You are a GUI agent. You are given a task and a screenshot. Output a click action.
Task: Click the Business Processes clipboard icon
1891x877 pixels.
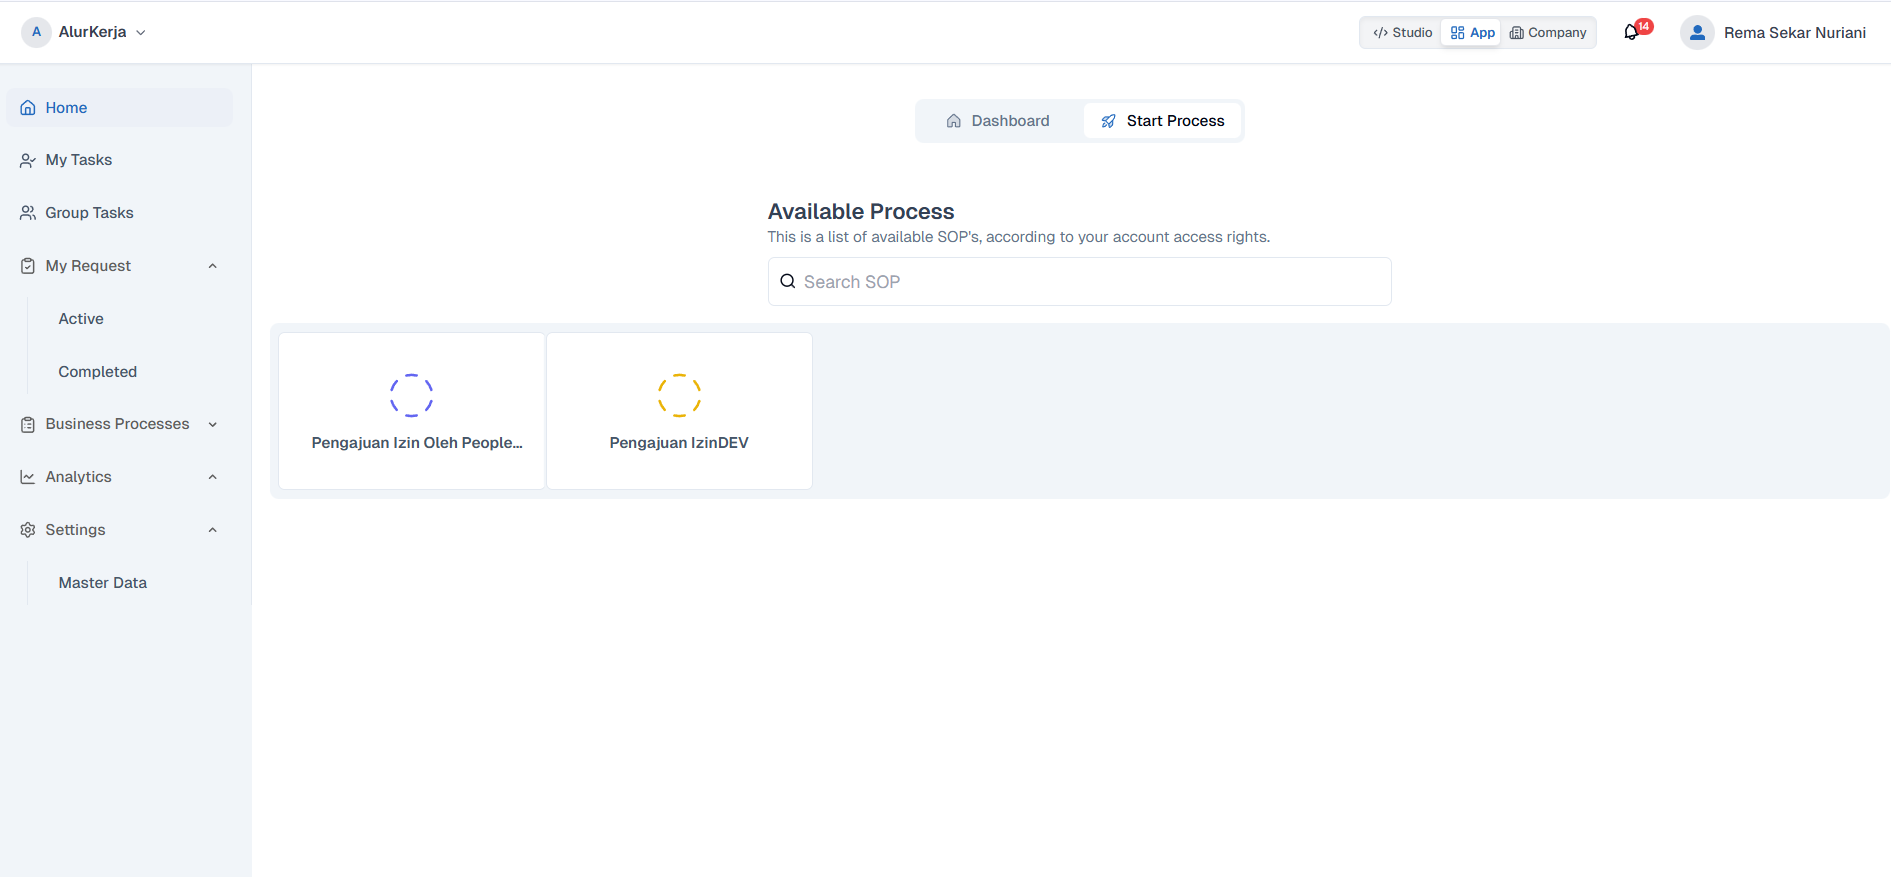point(28,424)
